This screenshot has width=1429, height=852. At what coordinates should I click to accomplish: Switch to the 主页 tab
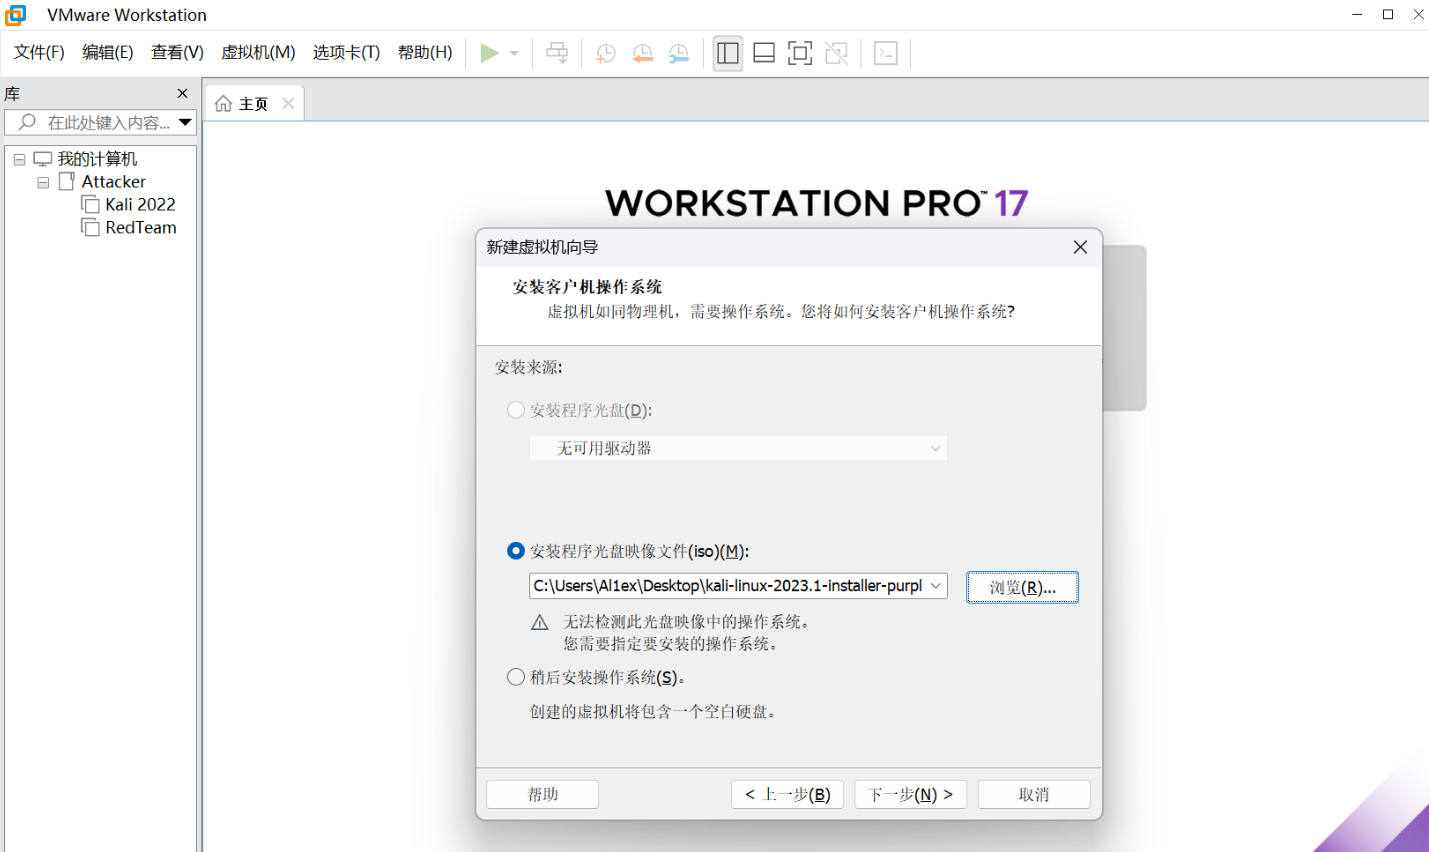pos(253,104)
